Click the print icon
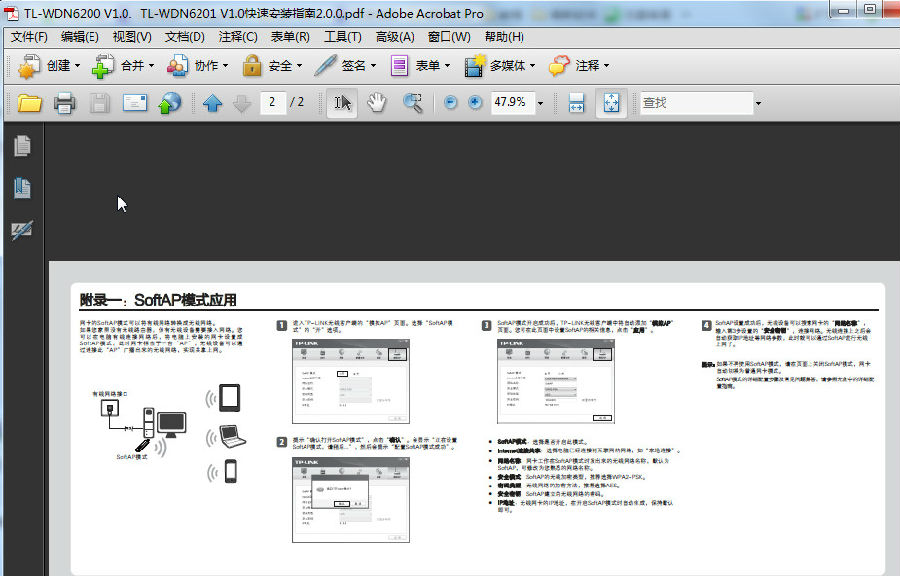 pos(64,103)
